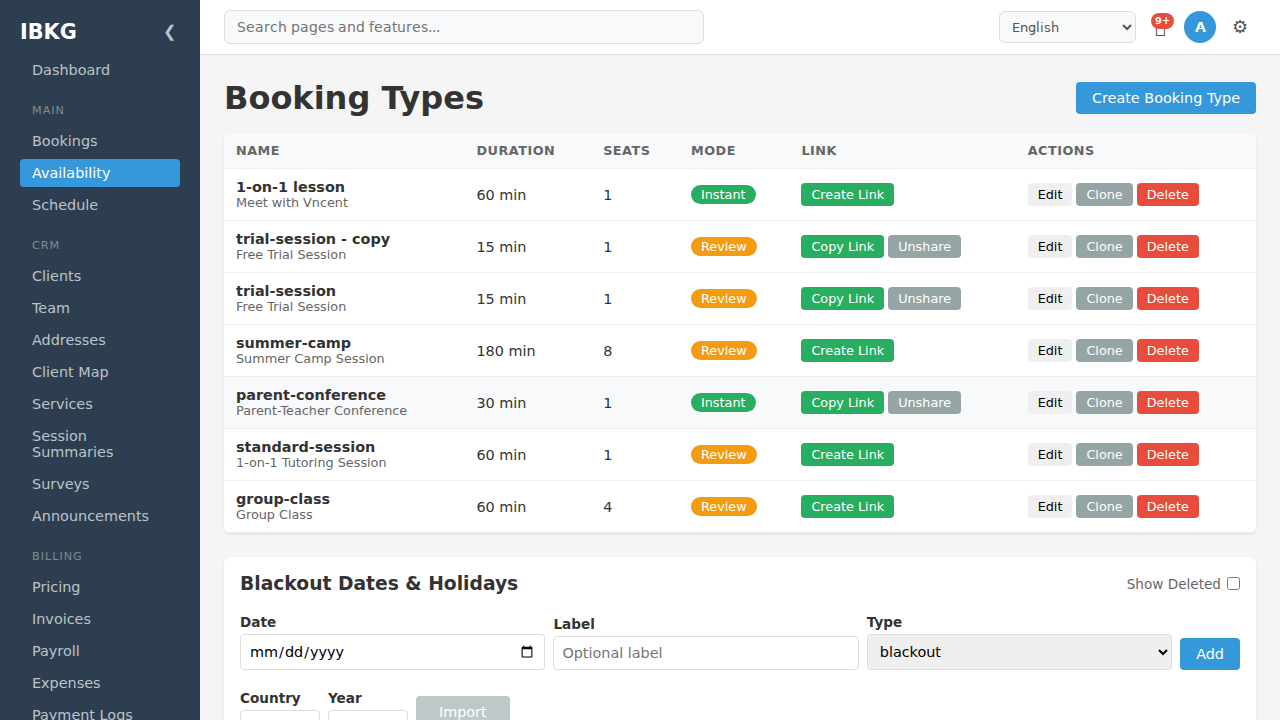1280x720 pixels.
Task: Unshare the parent-conference link
Action: 924,403
